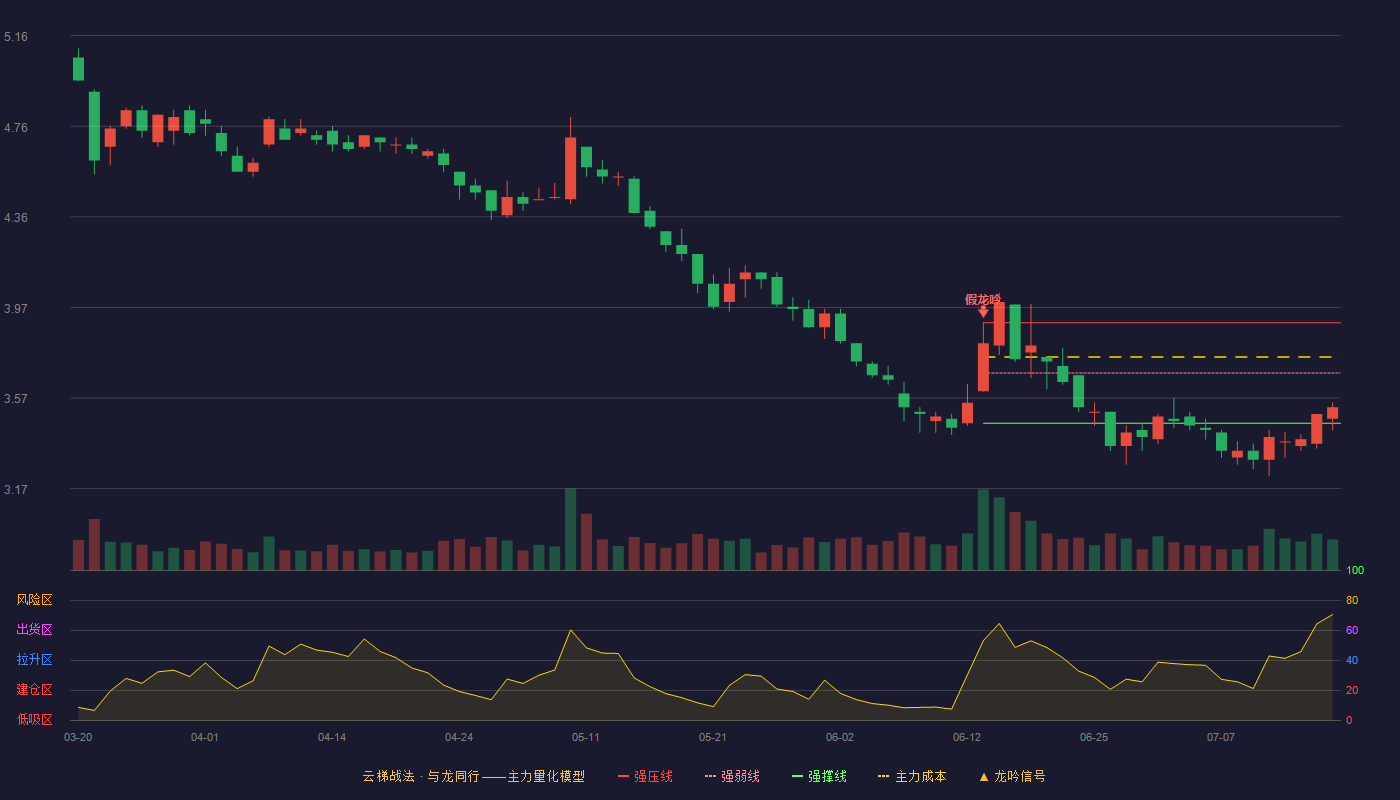Toggle the 强弱线 legend entry
Screen dimensions: 1400x800
[x=732, y=776]
